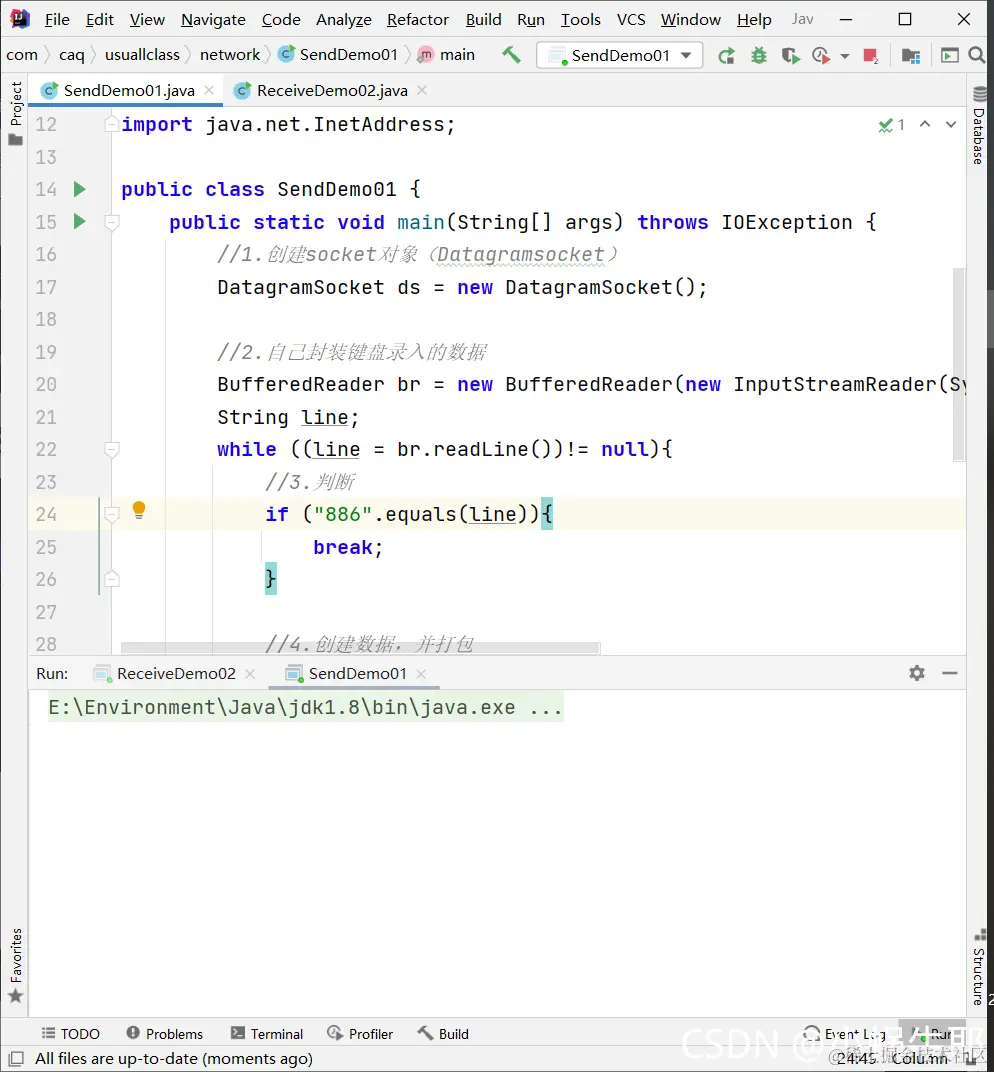Screen dimensions: 994x1072
Task: Click the tool windows quick-access icon in status bar
Action: (16, 1058)
